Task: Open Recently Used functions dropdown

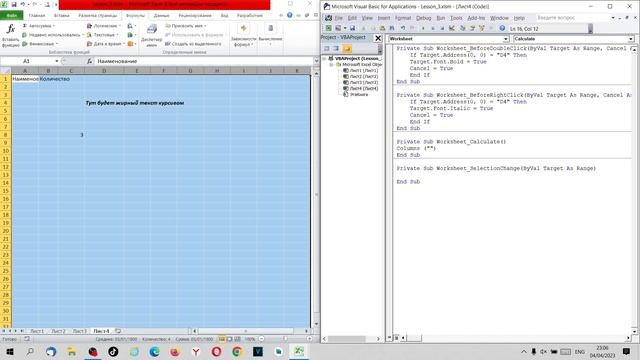Action: click(52, 35)
